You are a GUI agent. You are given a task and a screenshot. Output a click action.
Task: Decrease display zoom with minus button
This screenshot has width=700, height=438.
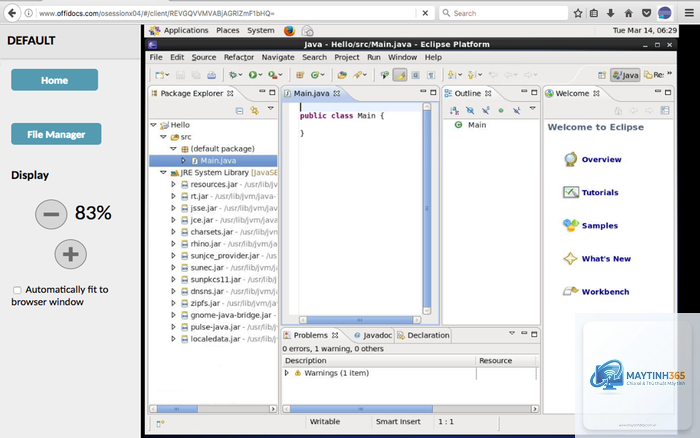51,214
